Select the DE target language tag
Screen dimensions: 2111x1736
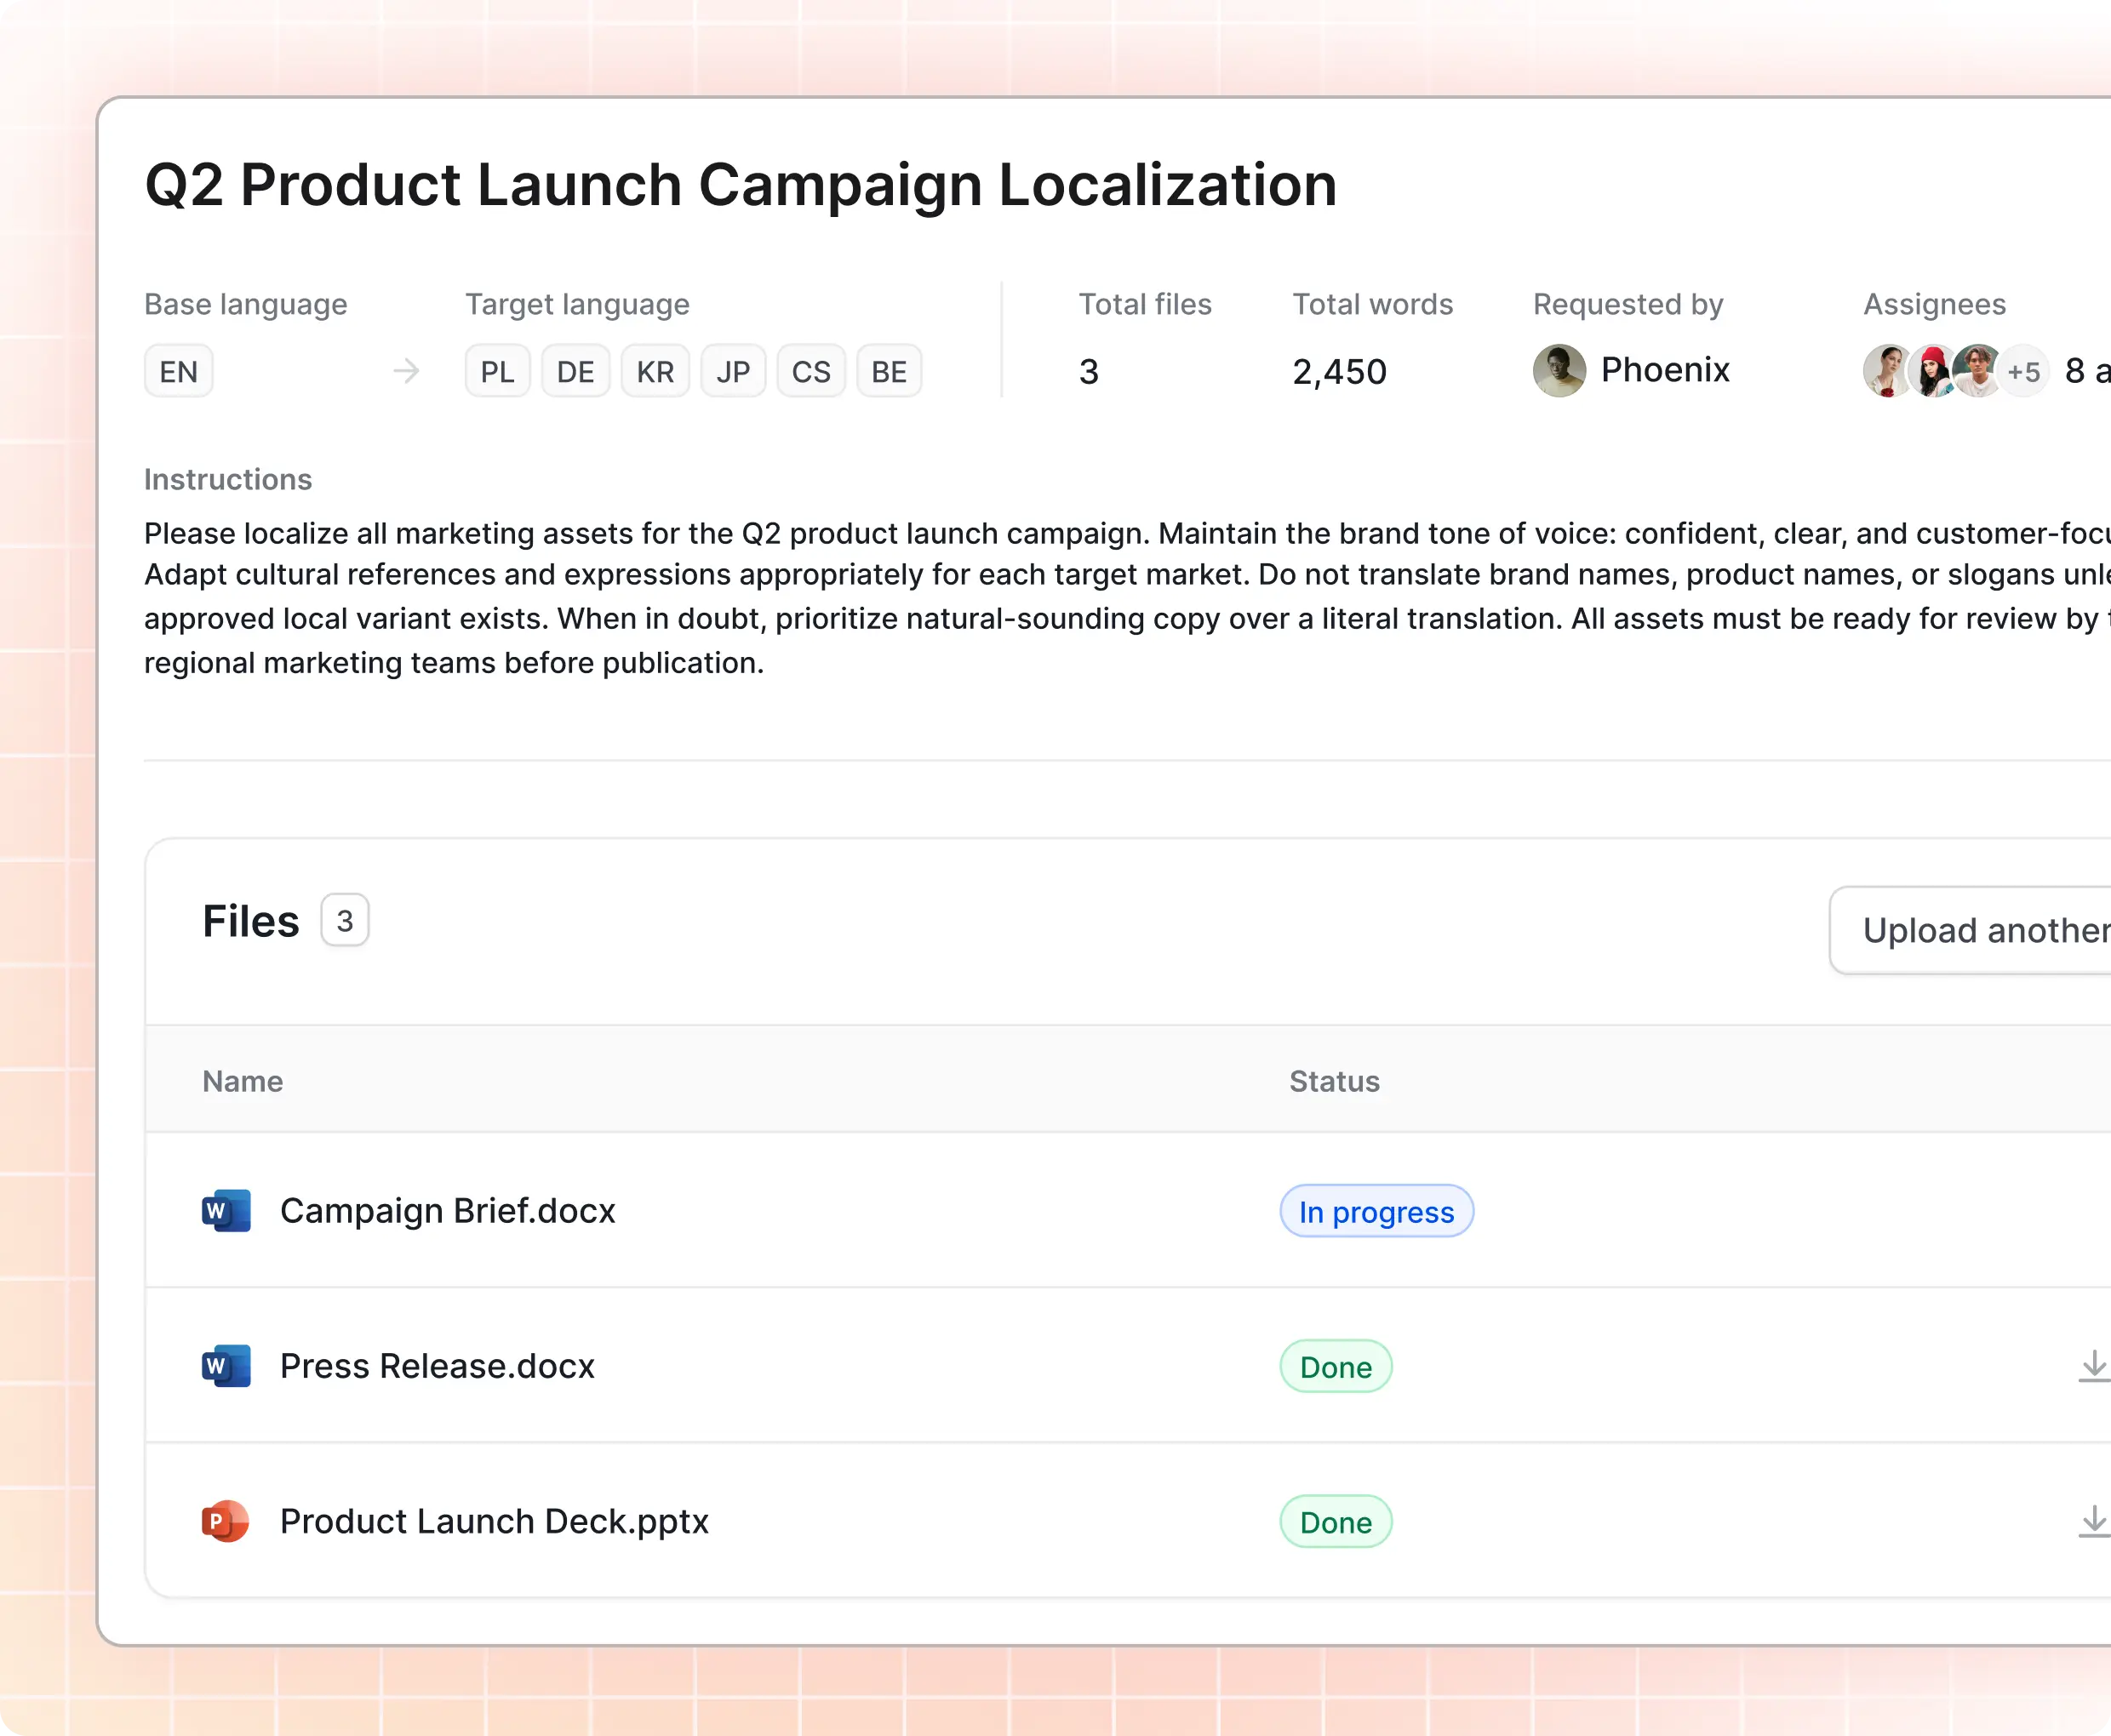click(576, 372)
